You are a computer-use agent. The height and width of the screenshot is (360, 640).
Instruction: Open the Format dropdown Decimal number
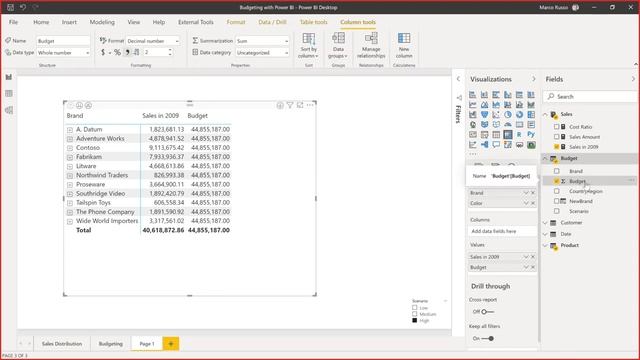click(153, 41)
